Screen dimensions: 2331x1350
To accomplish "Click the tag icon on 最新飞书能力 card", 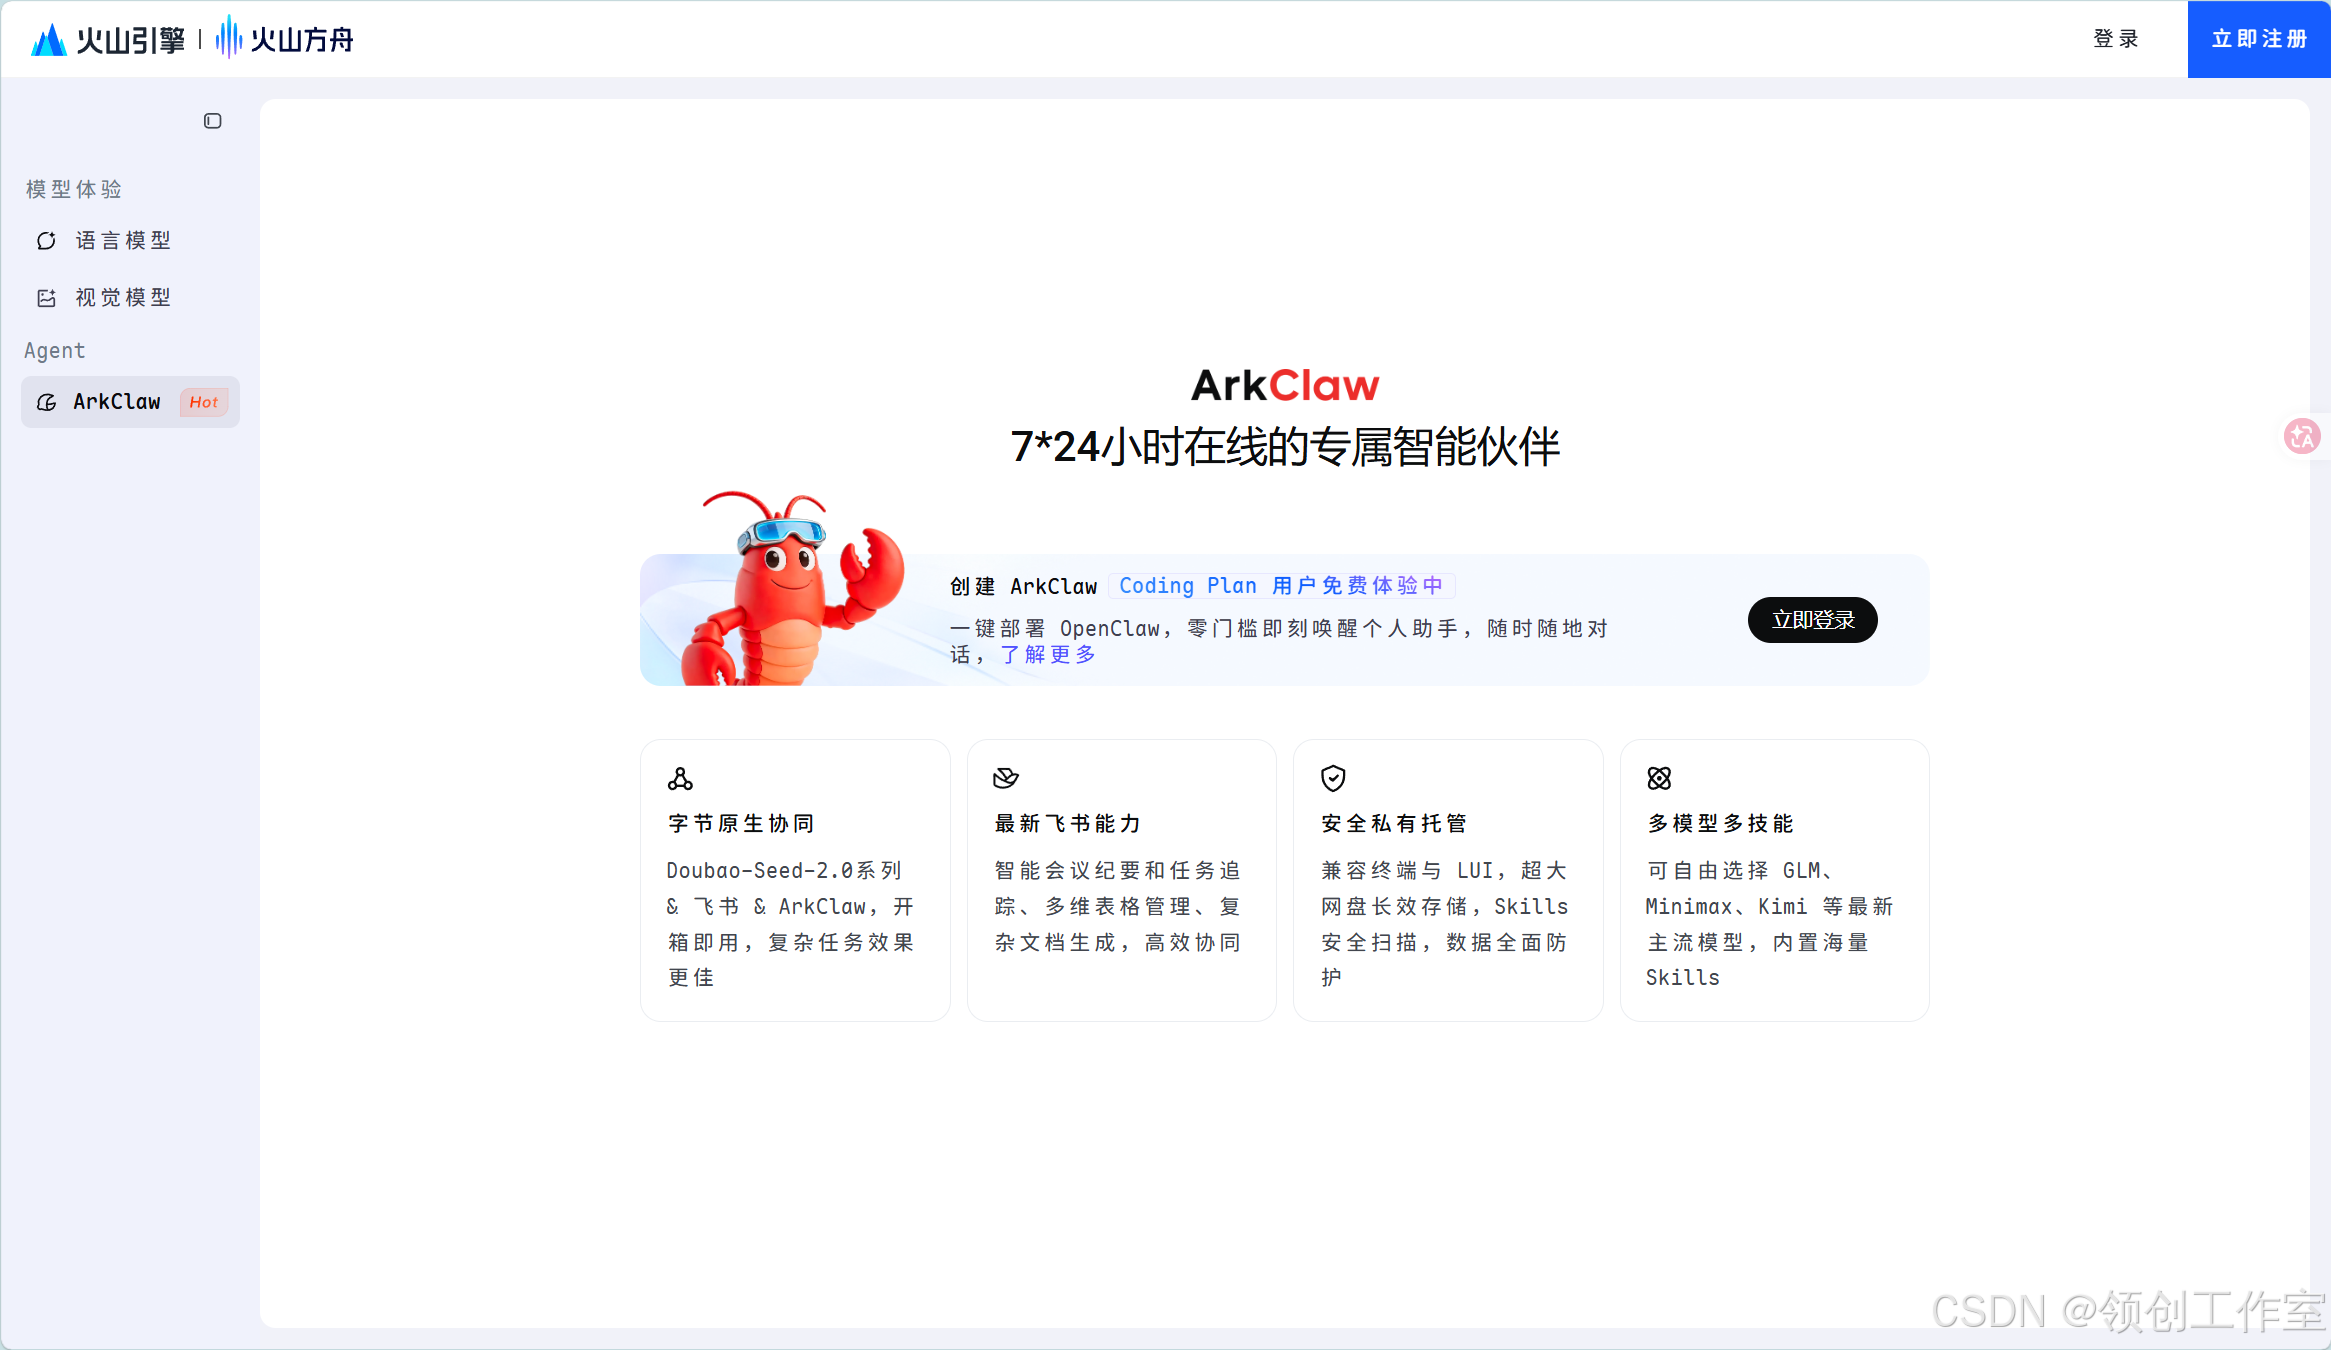I will (x=1006, y=779).
